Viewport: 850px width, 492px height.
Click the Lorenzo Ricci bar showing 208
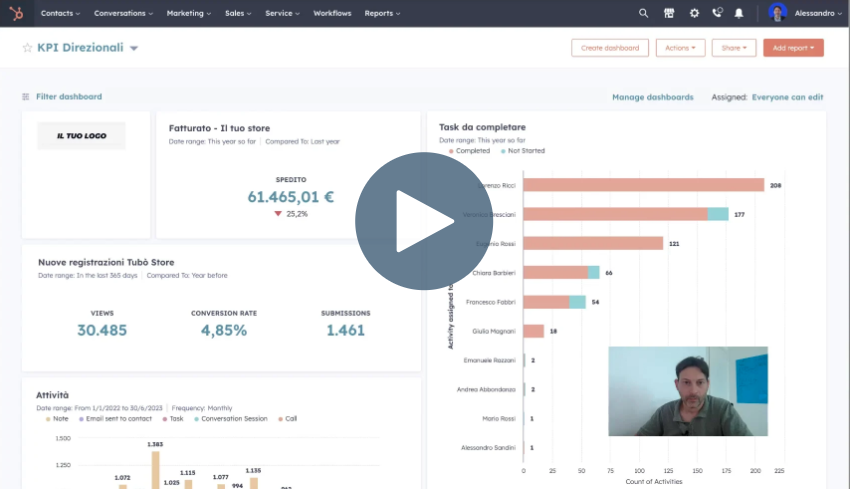(643, 185)
